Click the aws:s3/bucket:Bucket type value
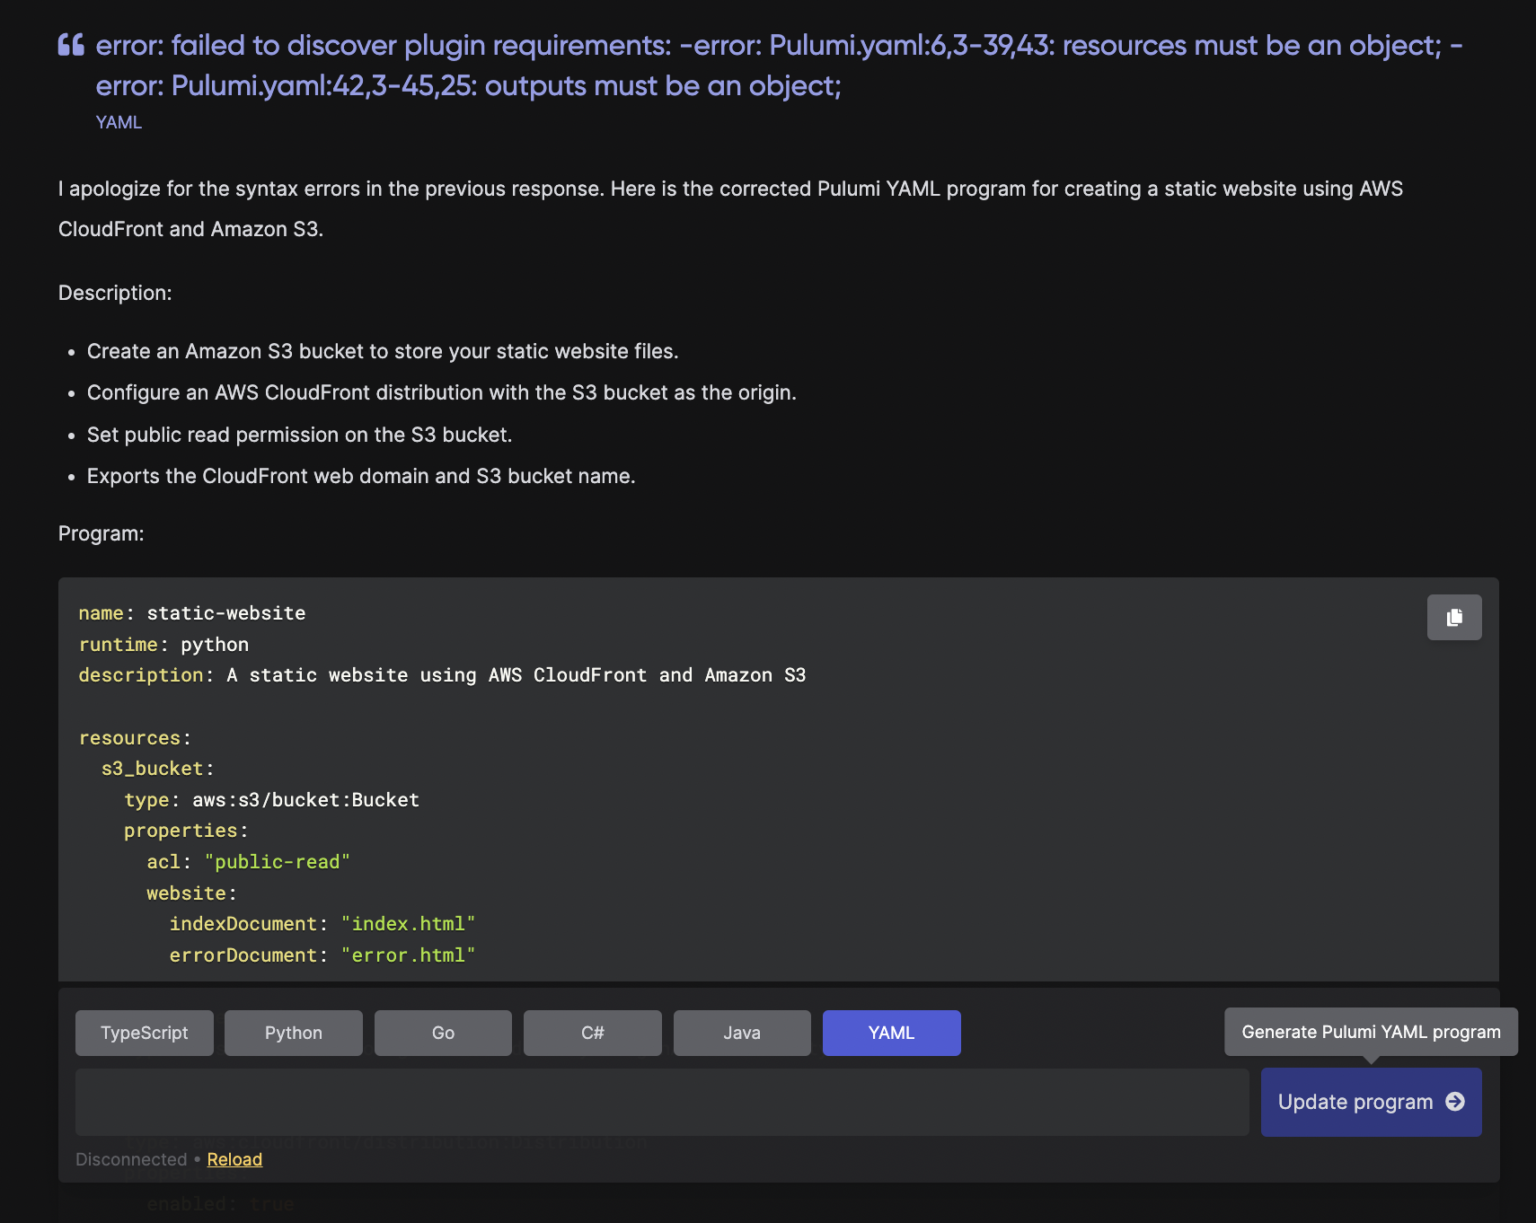The height and width of the screenshot is (1223, 1536). [306, 799]
